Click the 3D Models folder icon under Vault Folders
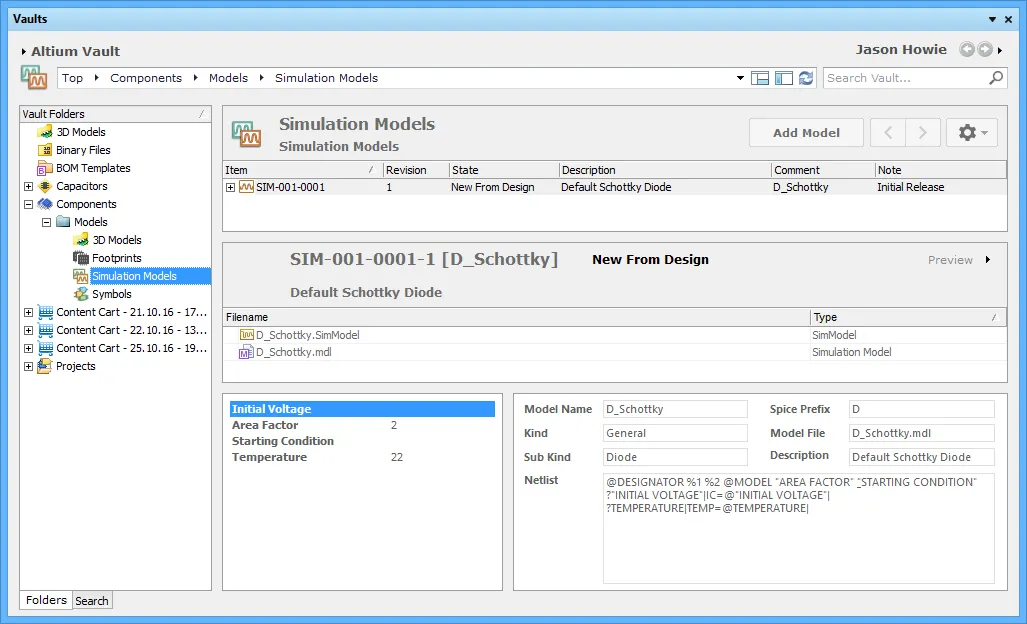This screenshot has width=1027, height=624. pyautogui.click(x=45, y=132)
